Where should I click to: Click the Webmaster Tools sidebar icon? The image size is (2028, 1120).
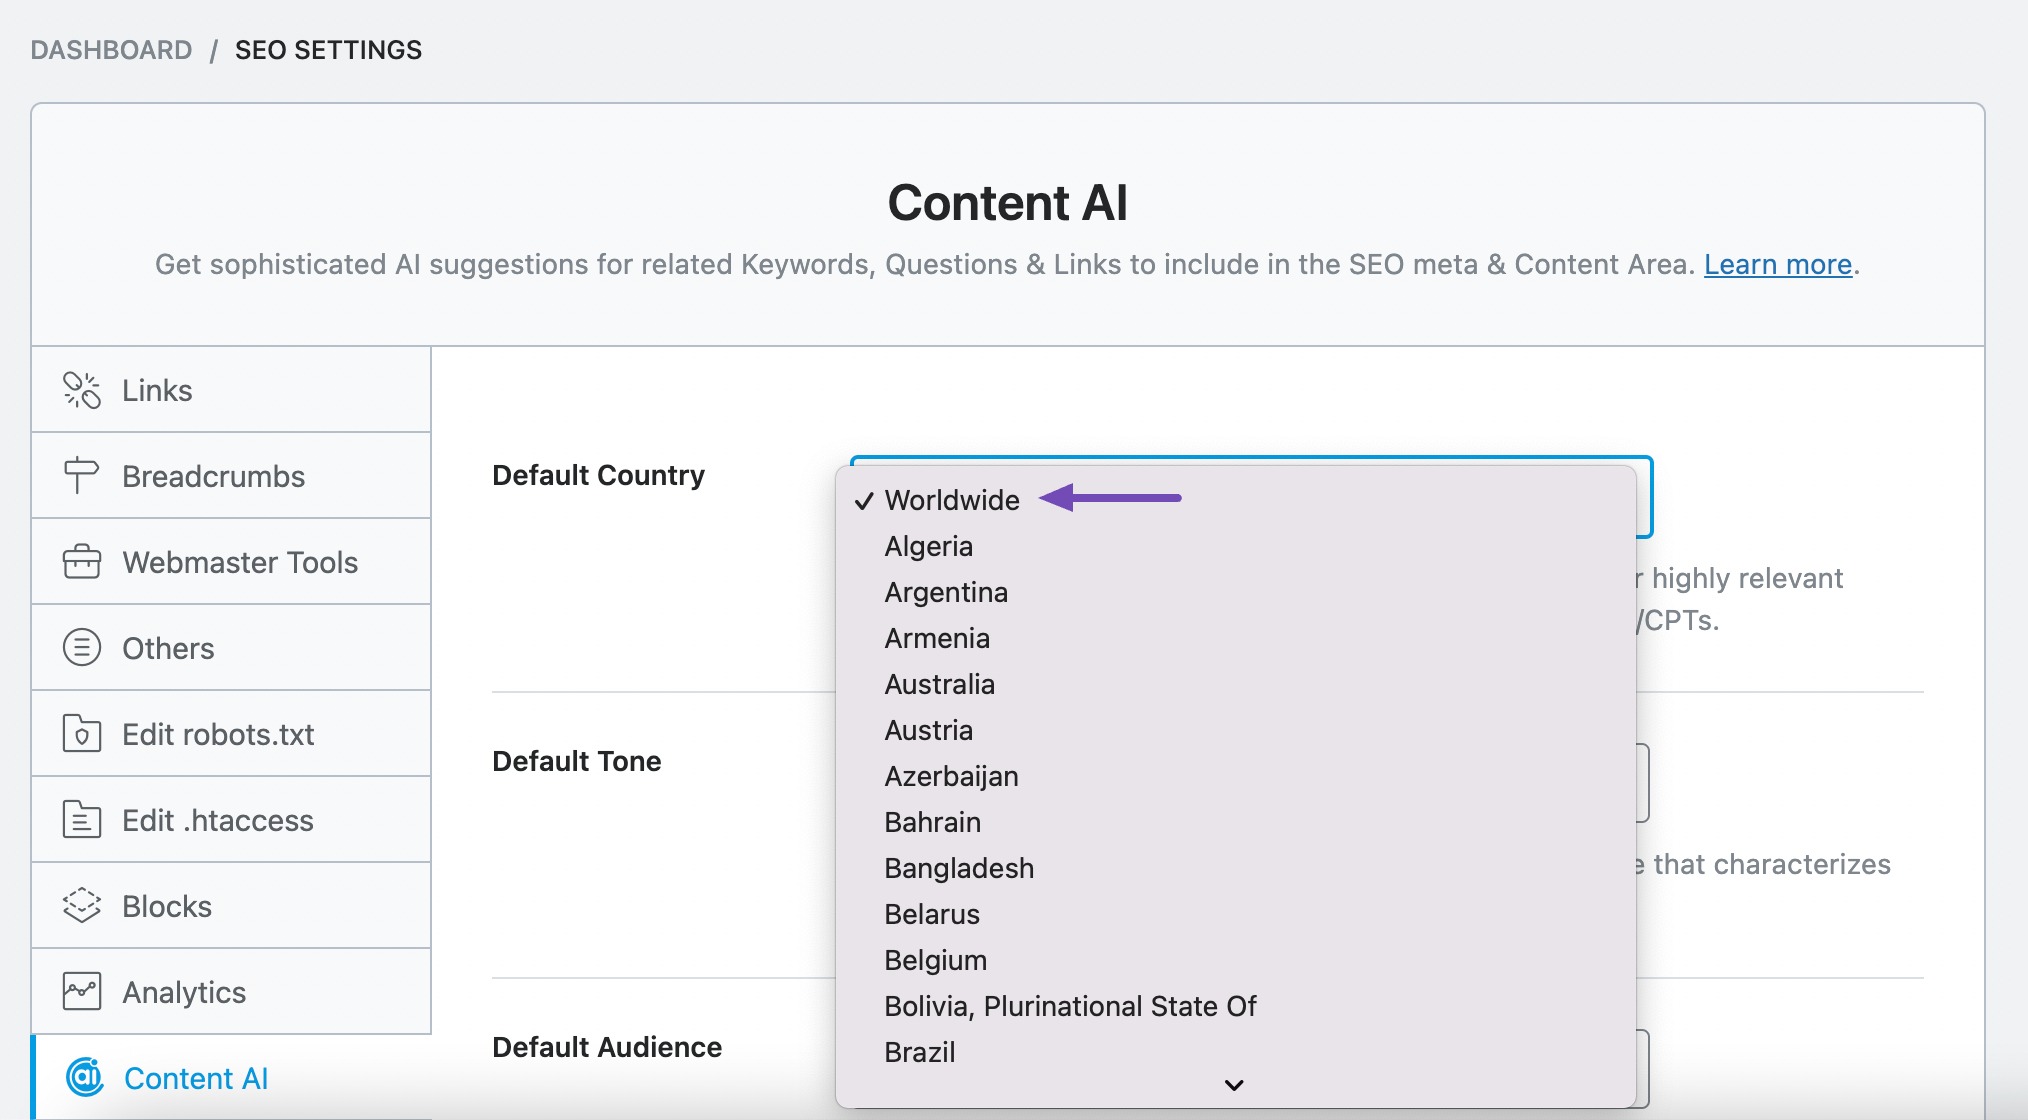81,561
